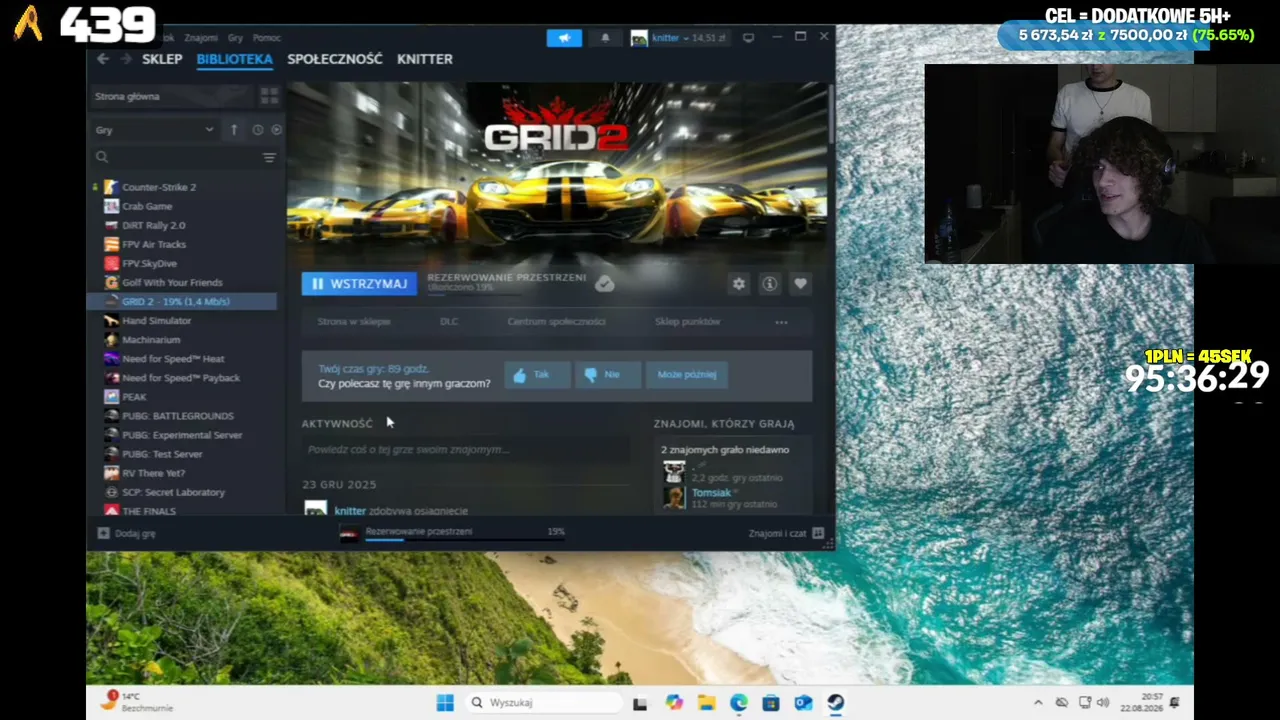Image resolution: width=1280 pixels, height=720 pixels.
Task: Select Need for Speed Payback
Action: 181,378
